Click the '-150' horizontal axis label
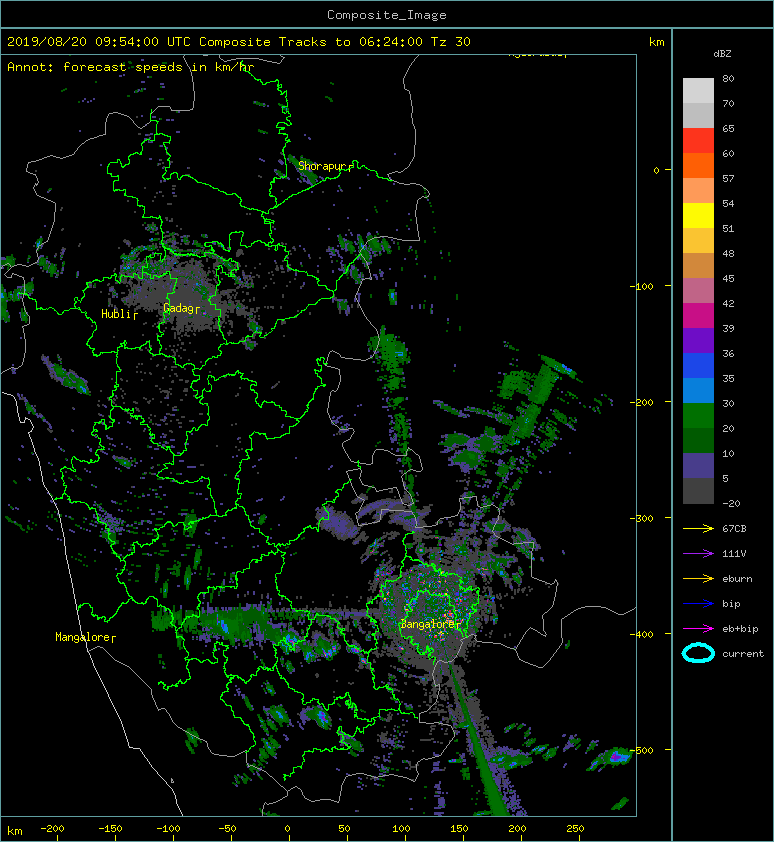774x842 pixels. (x=110, y=829)
